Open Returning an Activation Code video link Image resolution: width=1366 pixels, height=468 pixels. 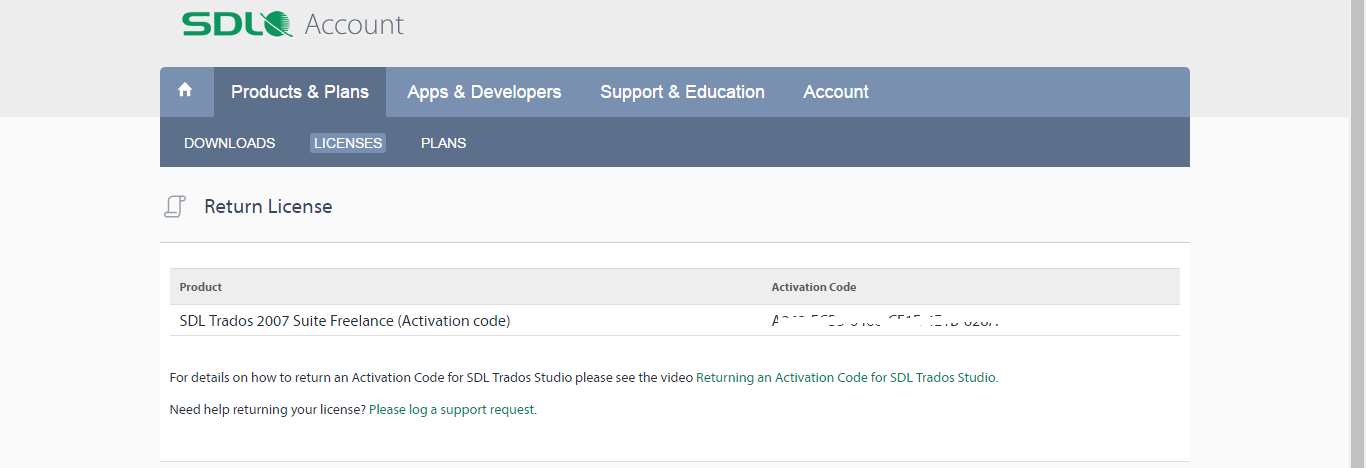[x=846, y=378]
